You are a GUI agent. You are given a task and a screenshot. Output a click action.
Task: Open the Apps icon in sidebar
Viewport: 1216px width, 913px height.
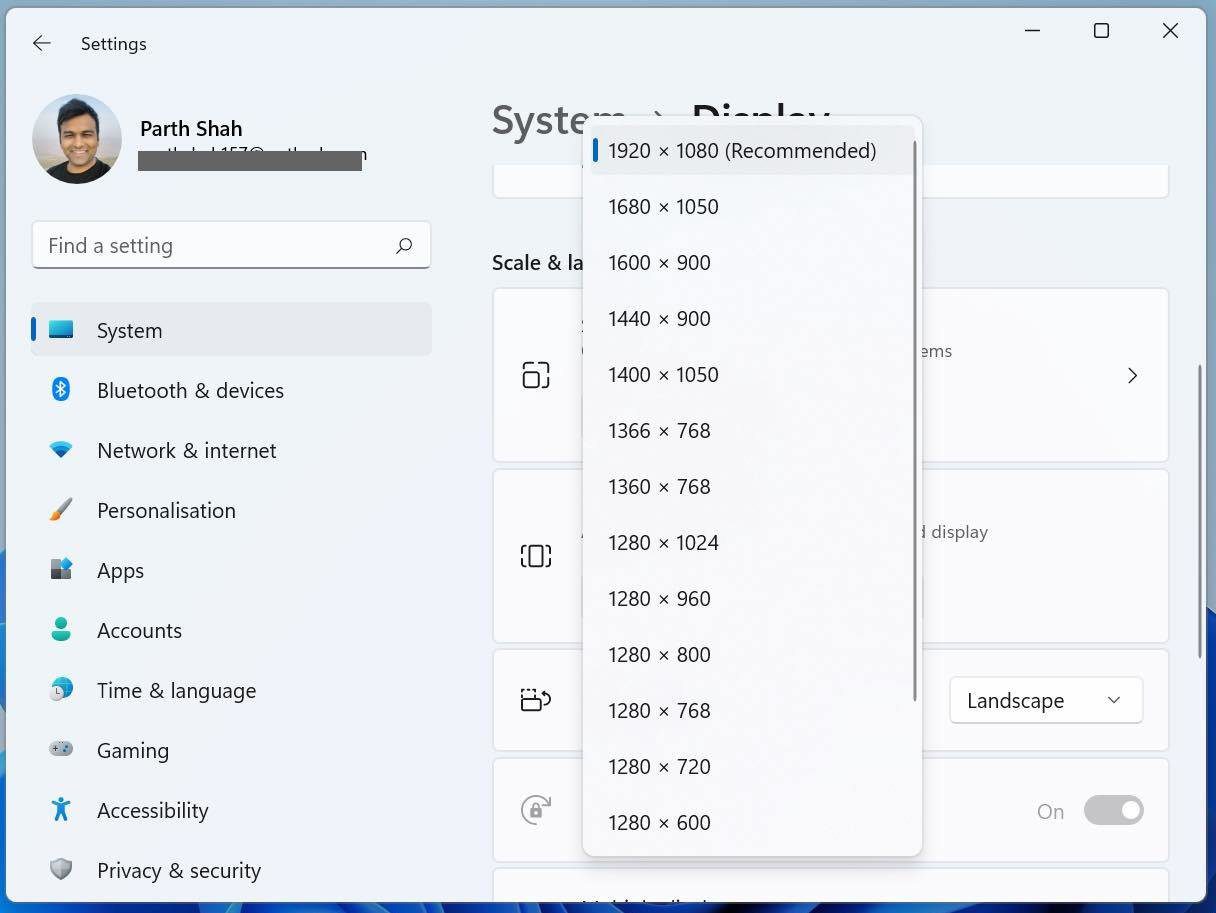pos(61,570)
